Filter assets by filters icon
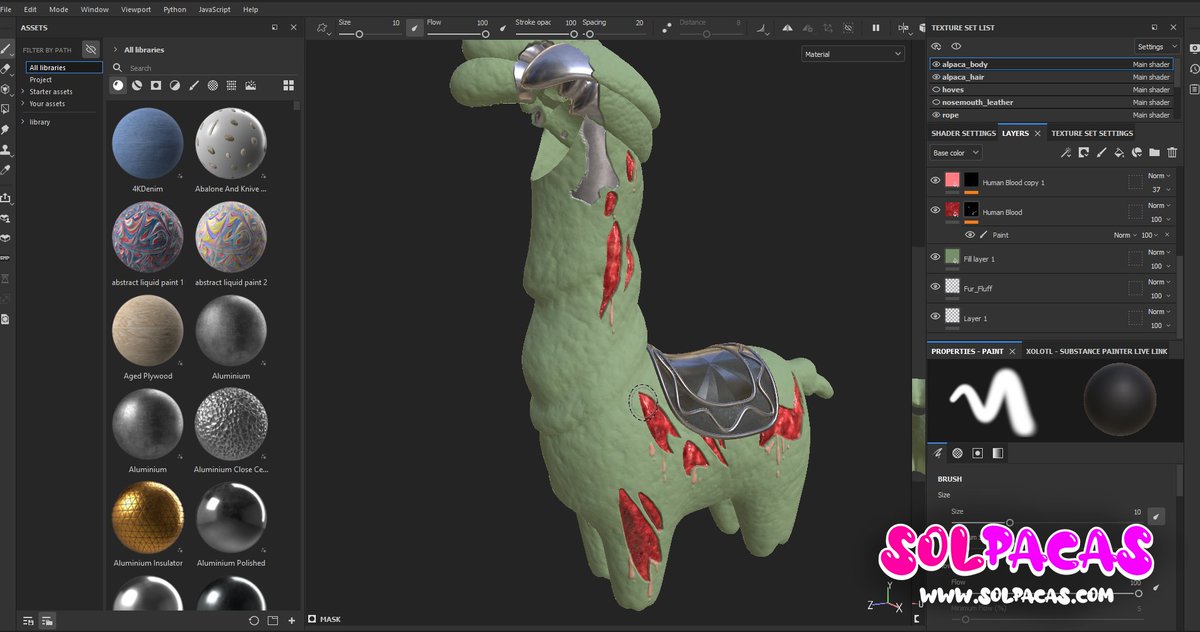Image resolution: width=1200 pixels, height=632 pixels. [x=175, y=86]
